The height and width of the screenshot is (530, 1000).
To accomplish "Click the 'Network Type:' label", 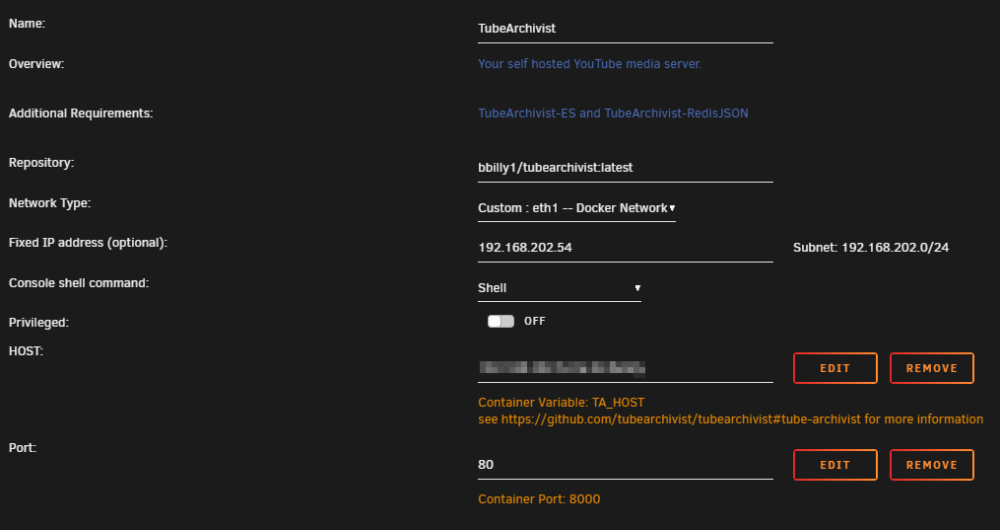I will (x=50, y=203).
